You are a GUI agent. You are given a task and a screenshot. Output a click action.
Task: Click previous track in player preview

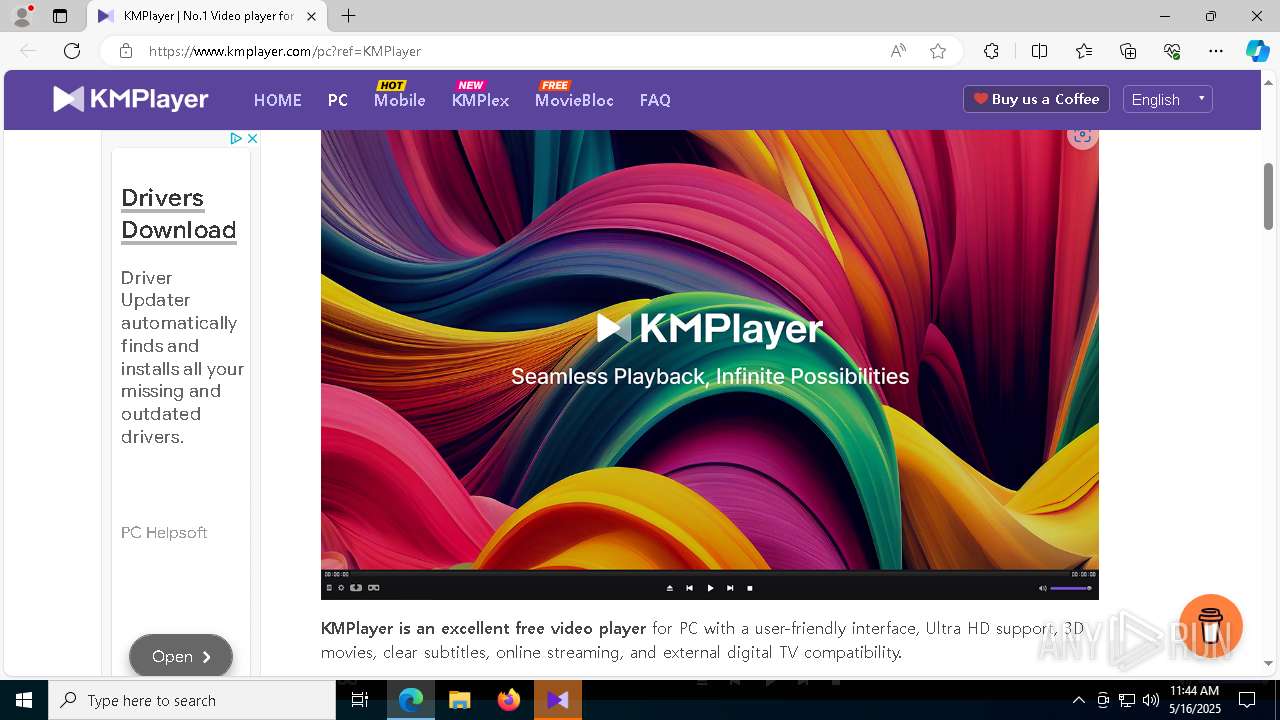(x=689, y=588)
